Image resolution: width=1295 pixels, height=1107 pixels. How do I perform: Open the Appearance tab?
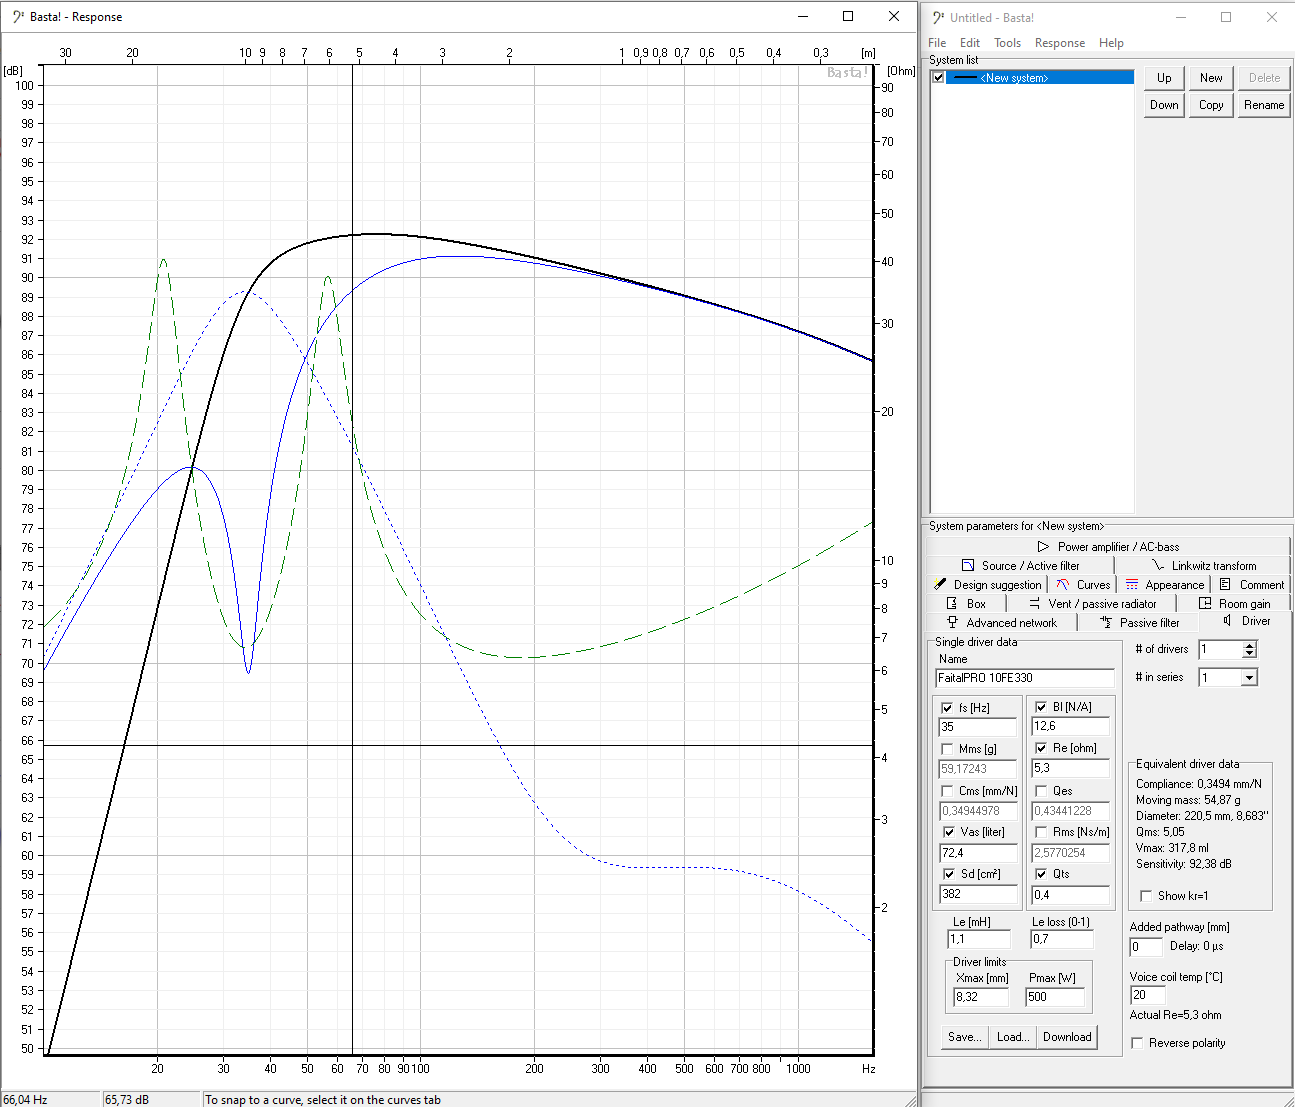pyautogui.click(x=1164, y=585)
